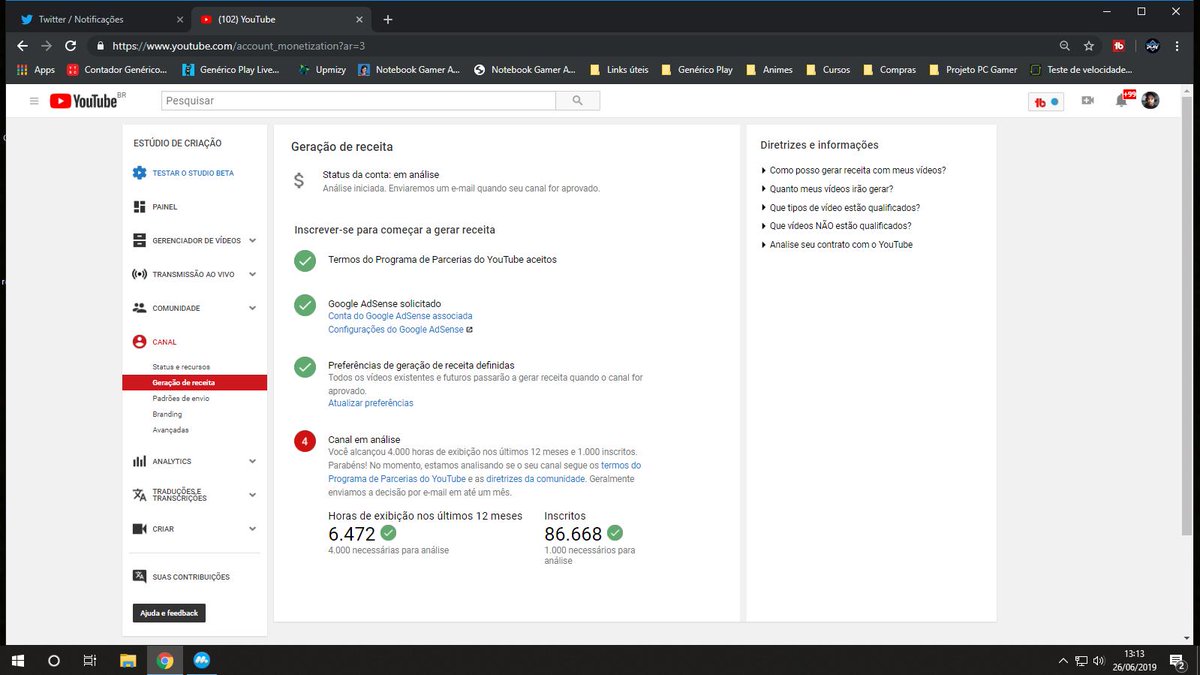
Task: Click the Transmissão ao Vivo broadcast icon
Action: pos(139,274)
